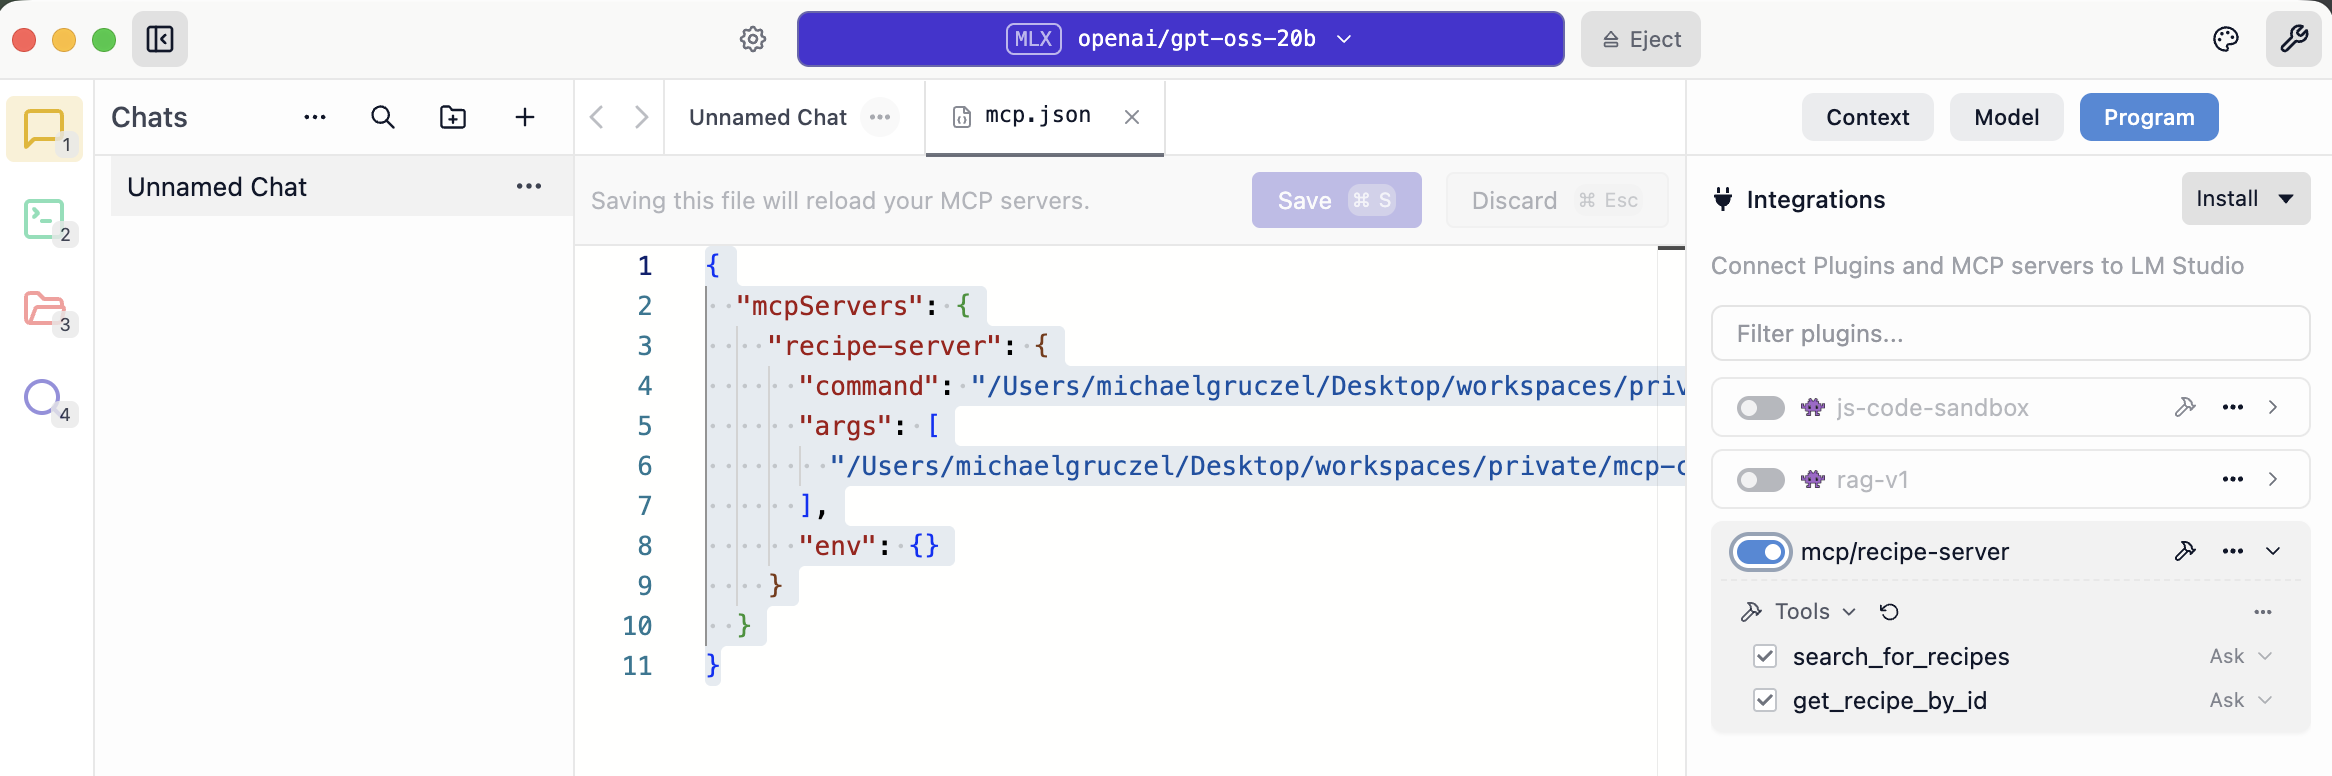The image size is (2332, 776).
Task: Change get_recipe_by_id Ask permission
Action: pos(2241,700)
